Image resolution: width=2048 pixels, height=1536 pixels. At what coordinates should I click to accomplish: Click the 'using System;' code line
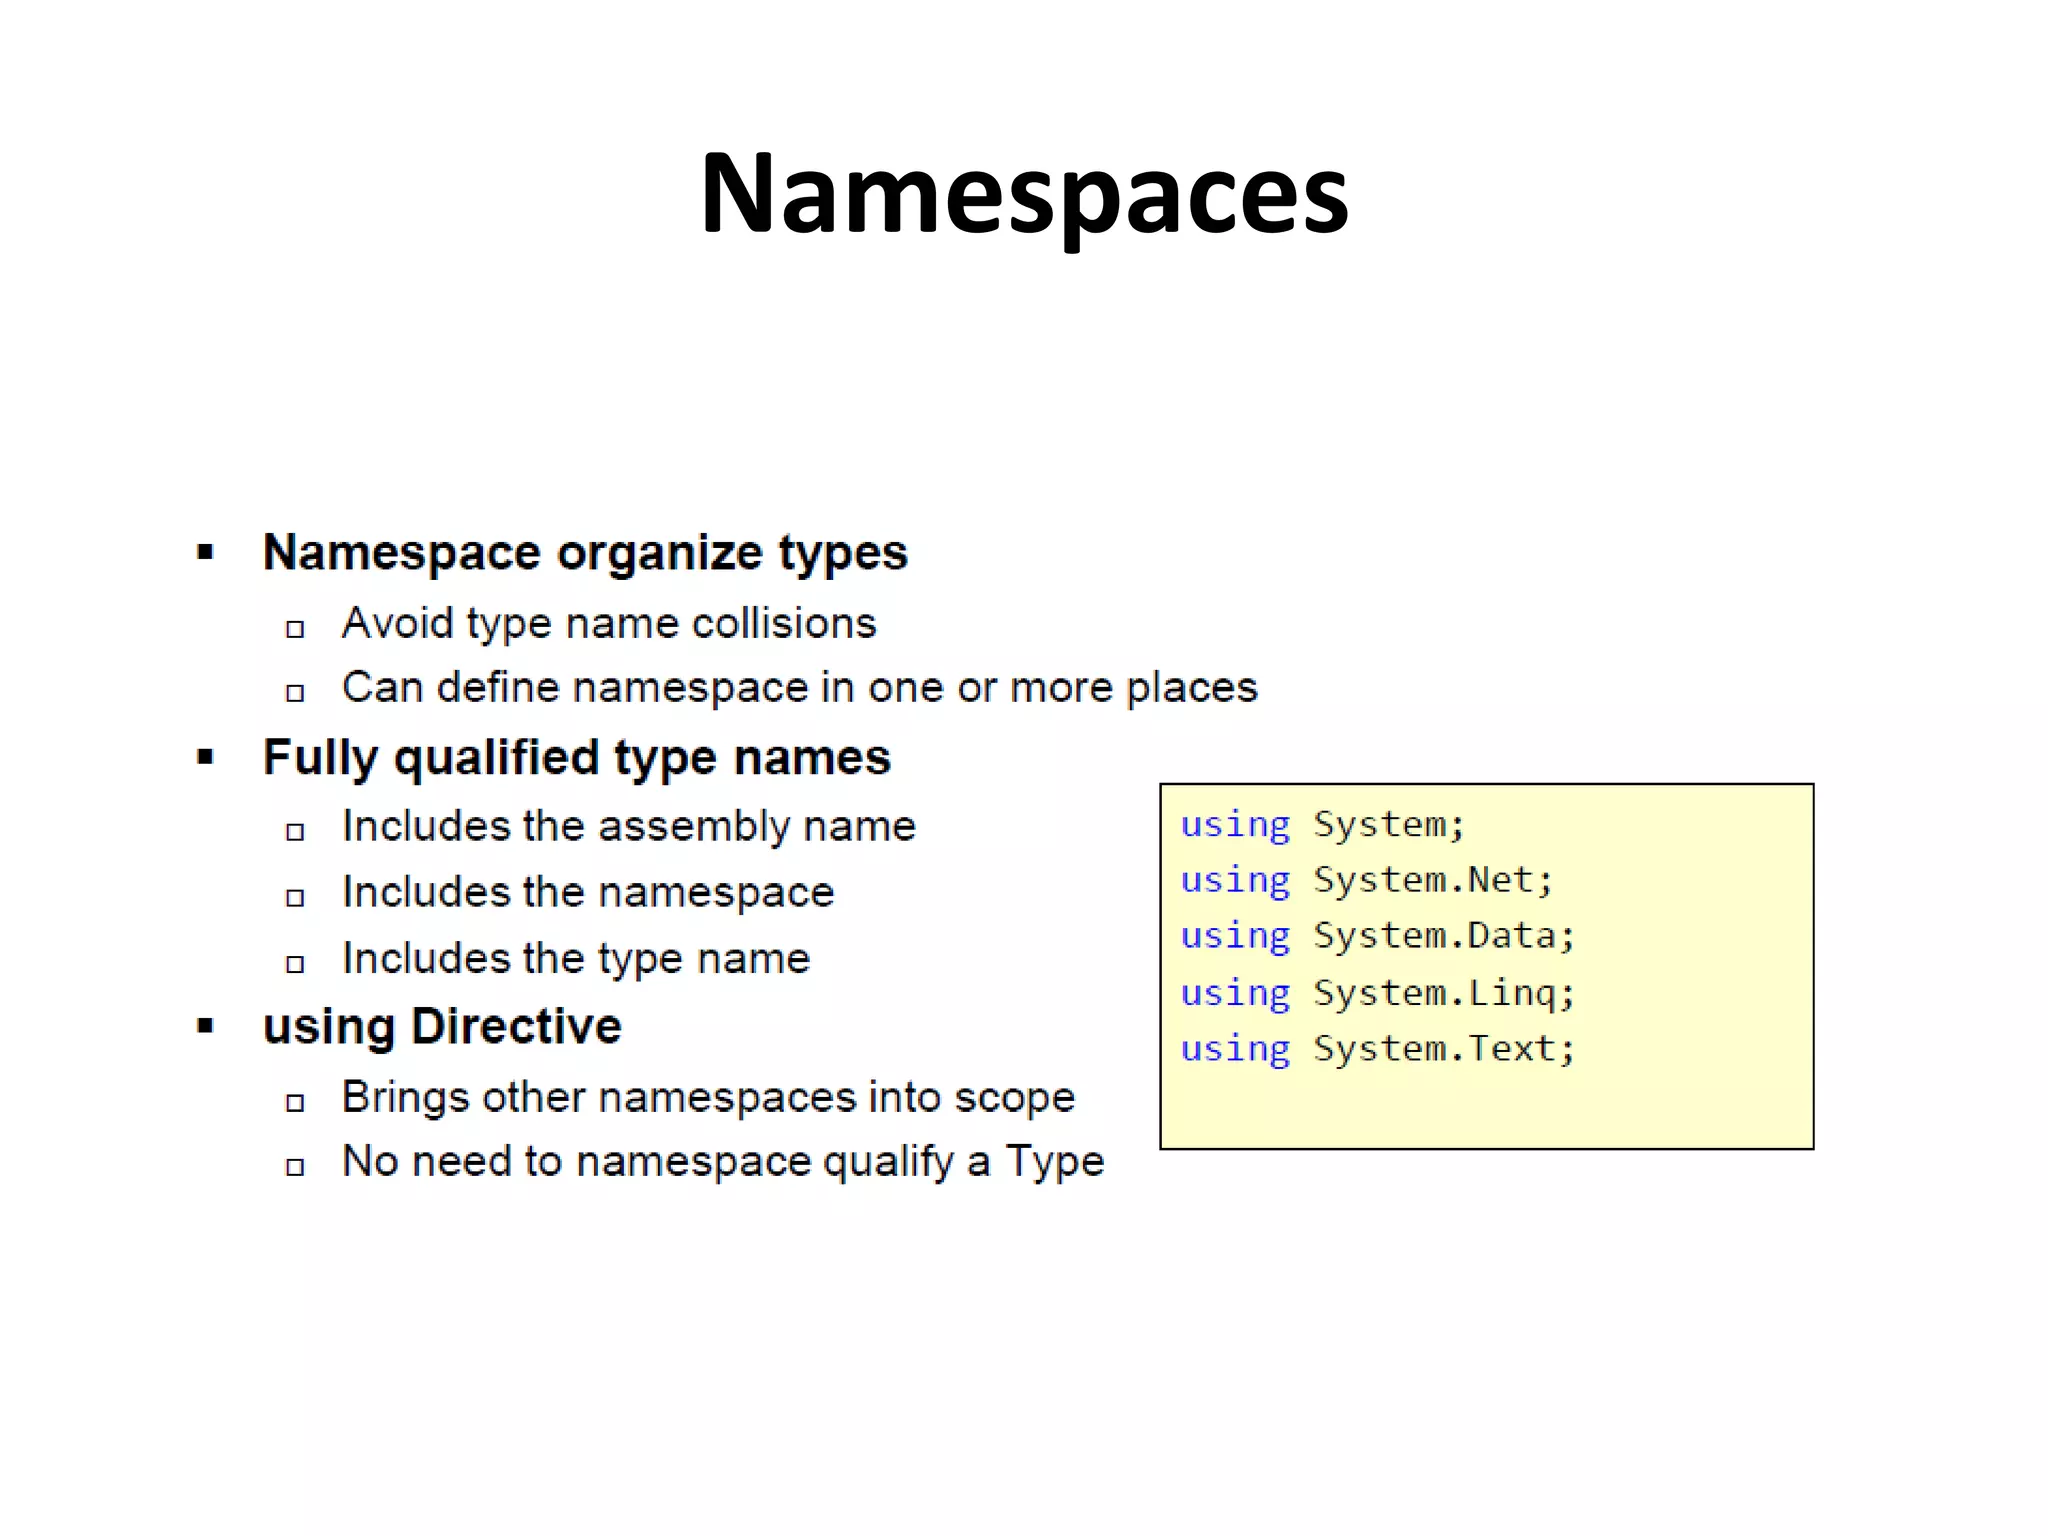(x=1322, y=825)
